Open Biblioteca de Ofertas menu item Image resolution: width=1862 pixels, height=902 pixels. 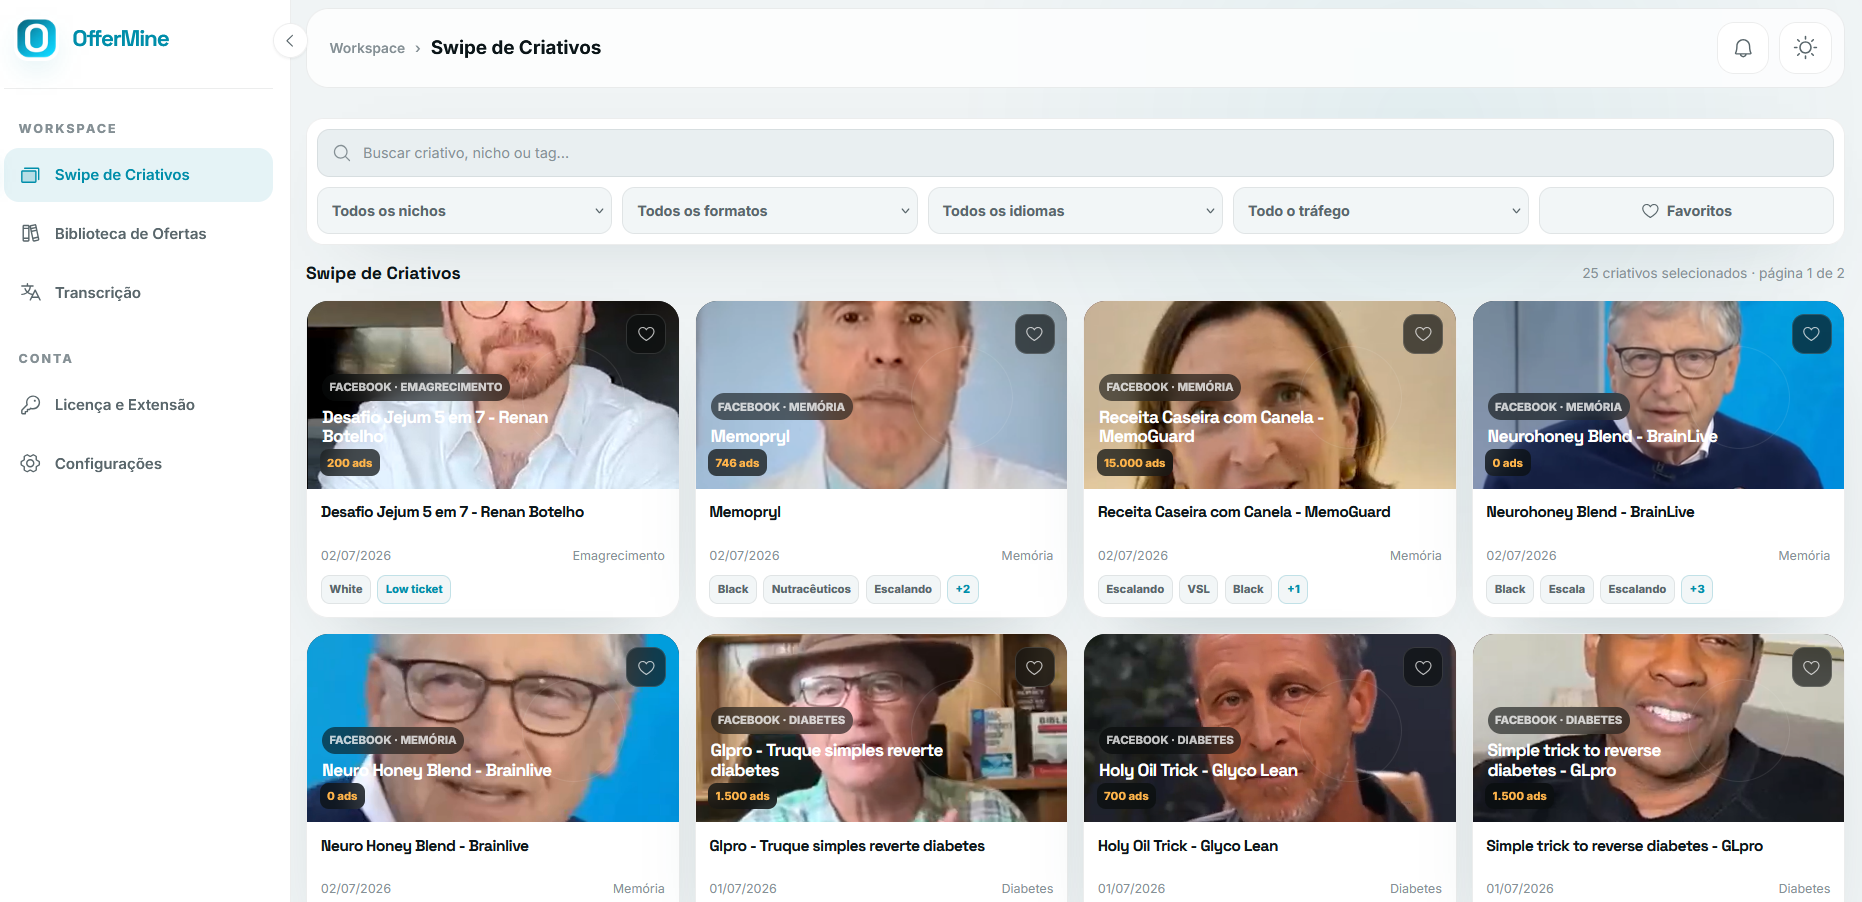click(x=138, y=233)
